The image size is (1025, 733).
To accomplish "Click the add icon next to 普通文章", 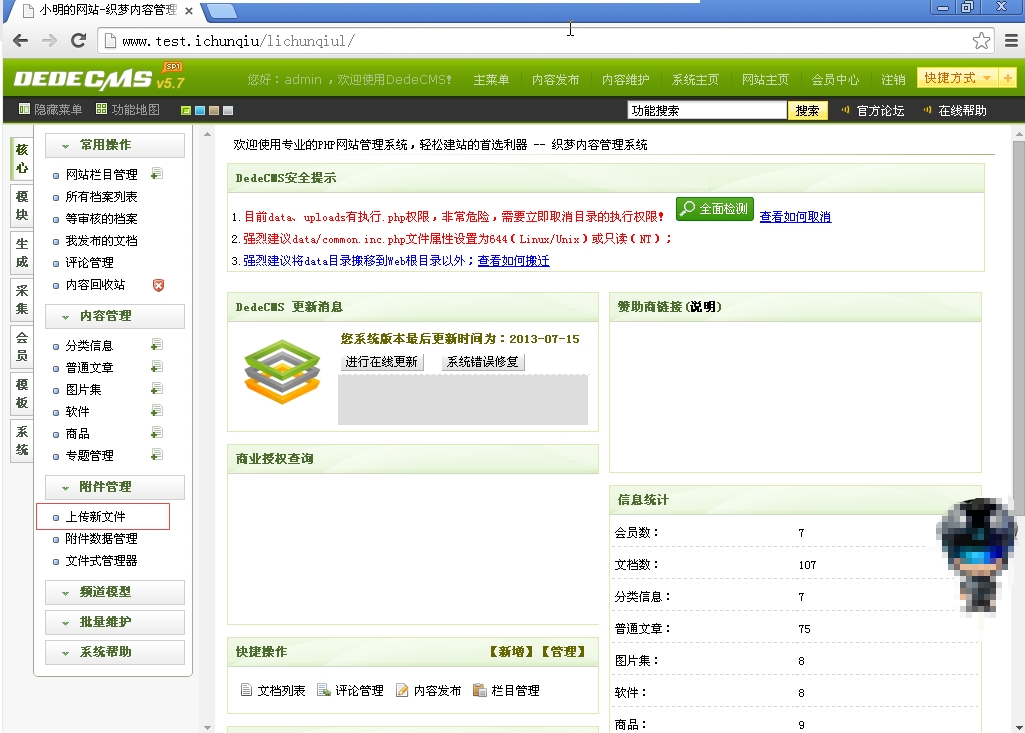I will coord(157,367).
